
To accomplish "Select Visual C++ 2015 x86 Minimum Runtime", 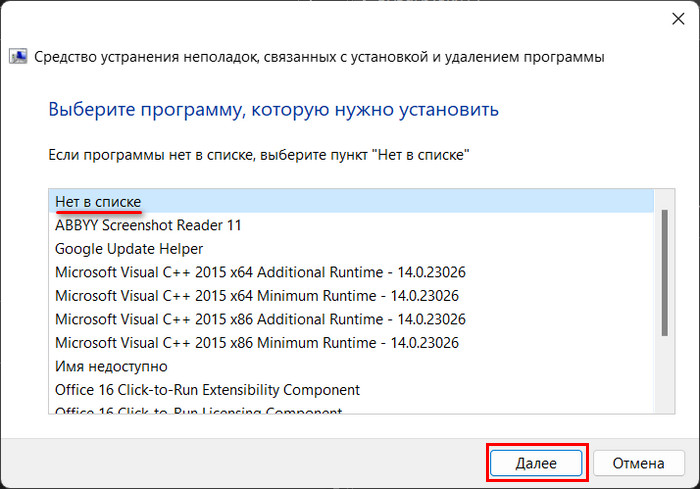I will 351,343.
